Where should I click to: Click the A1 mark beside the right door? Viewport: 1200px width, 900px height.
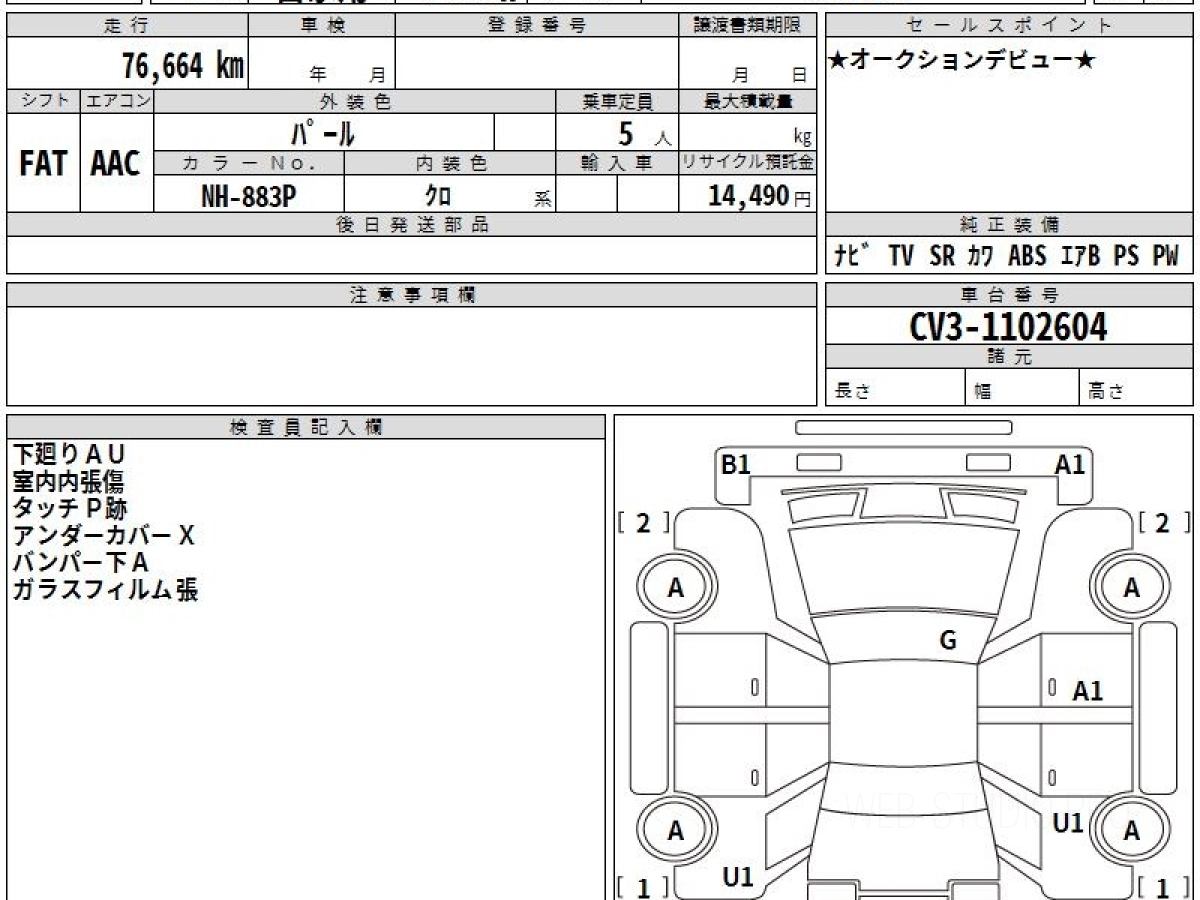[x=1087, y=691]
